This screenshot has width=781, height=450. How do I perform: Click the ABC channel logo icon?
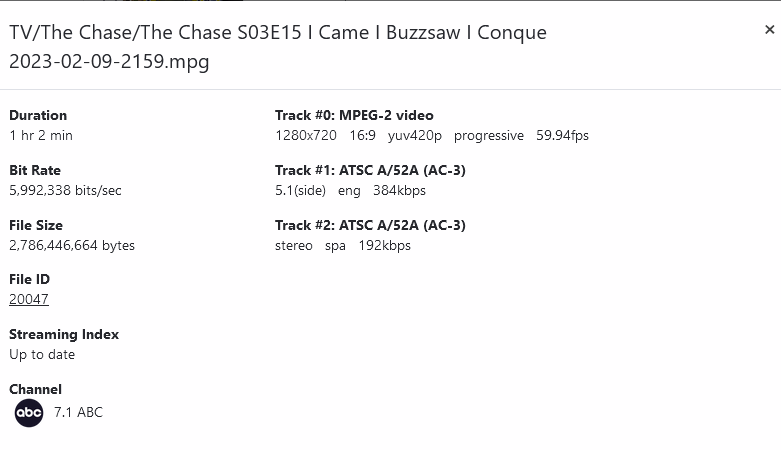click(x=29, y=412)
